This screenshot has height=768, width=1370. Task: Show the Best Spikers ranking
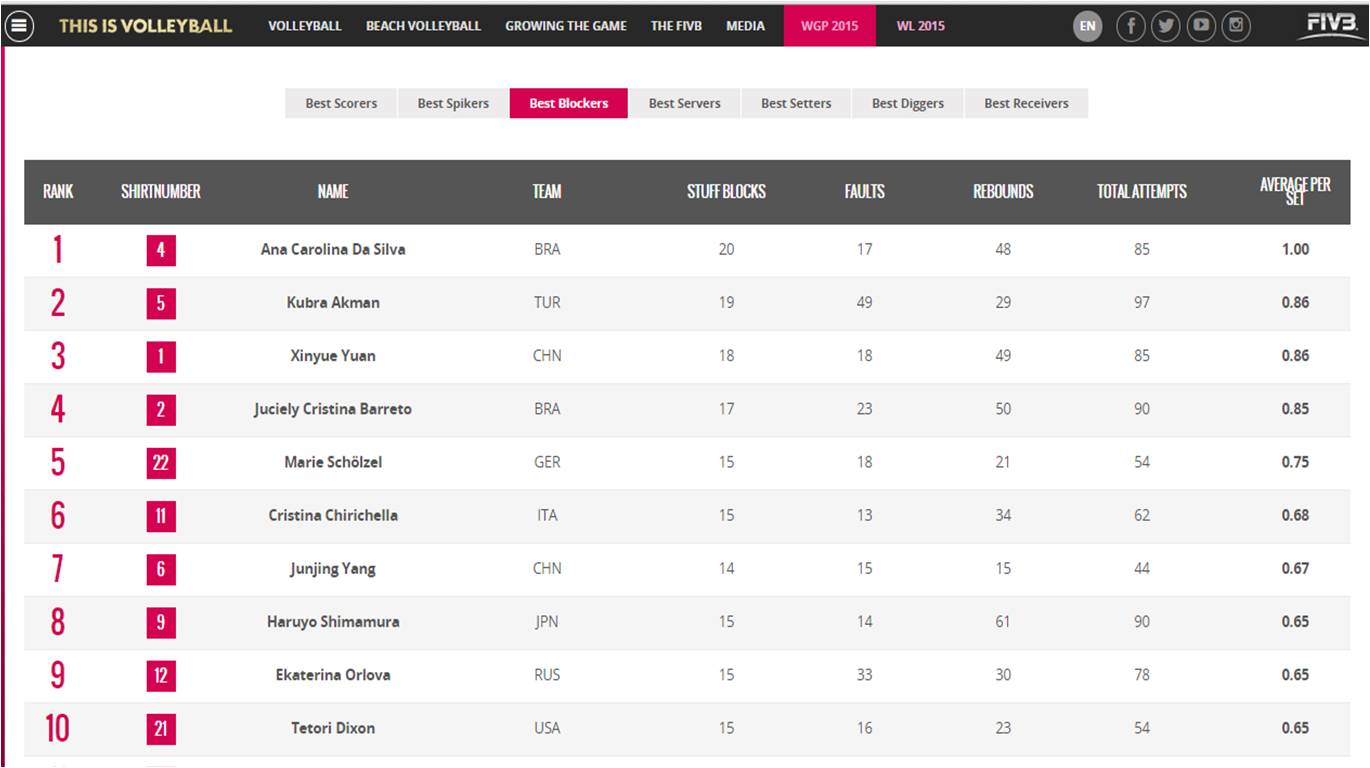click(x=453, y=103)
